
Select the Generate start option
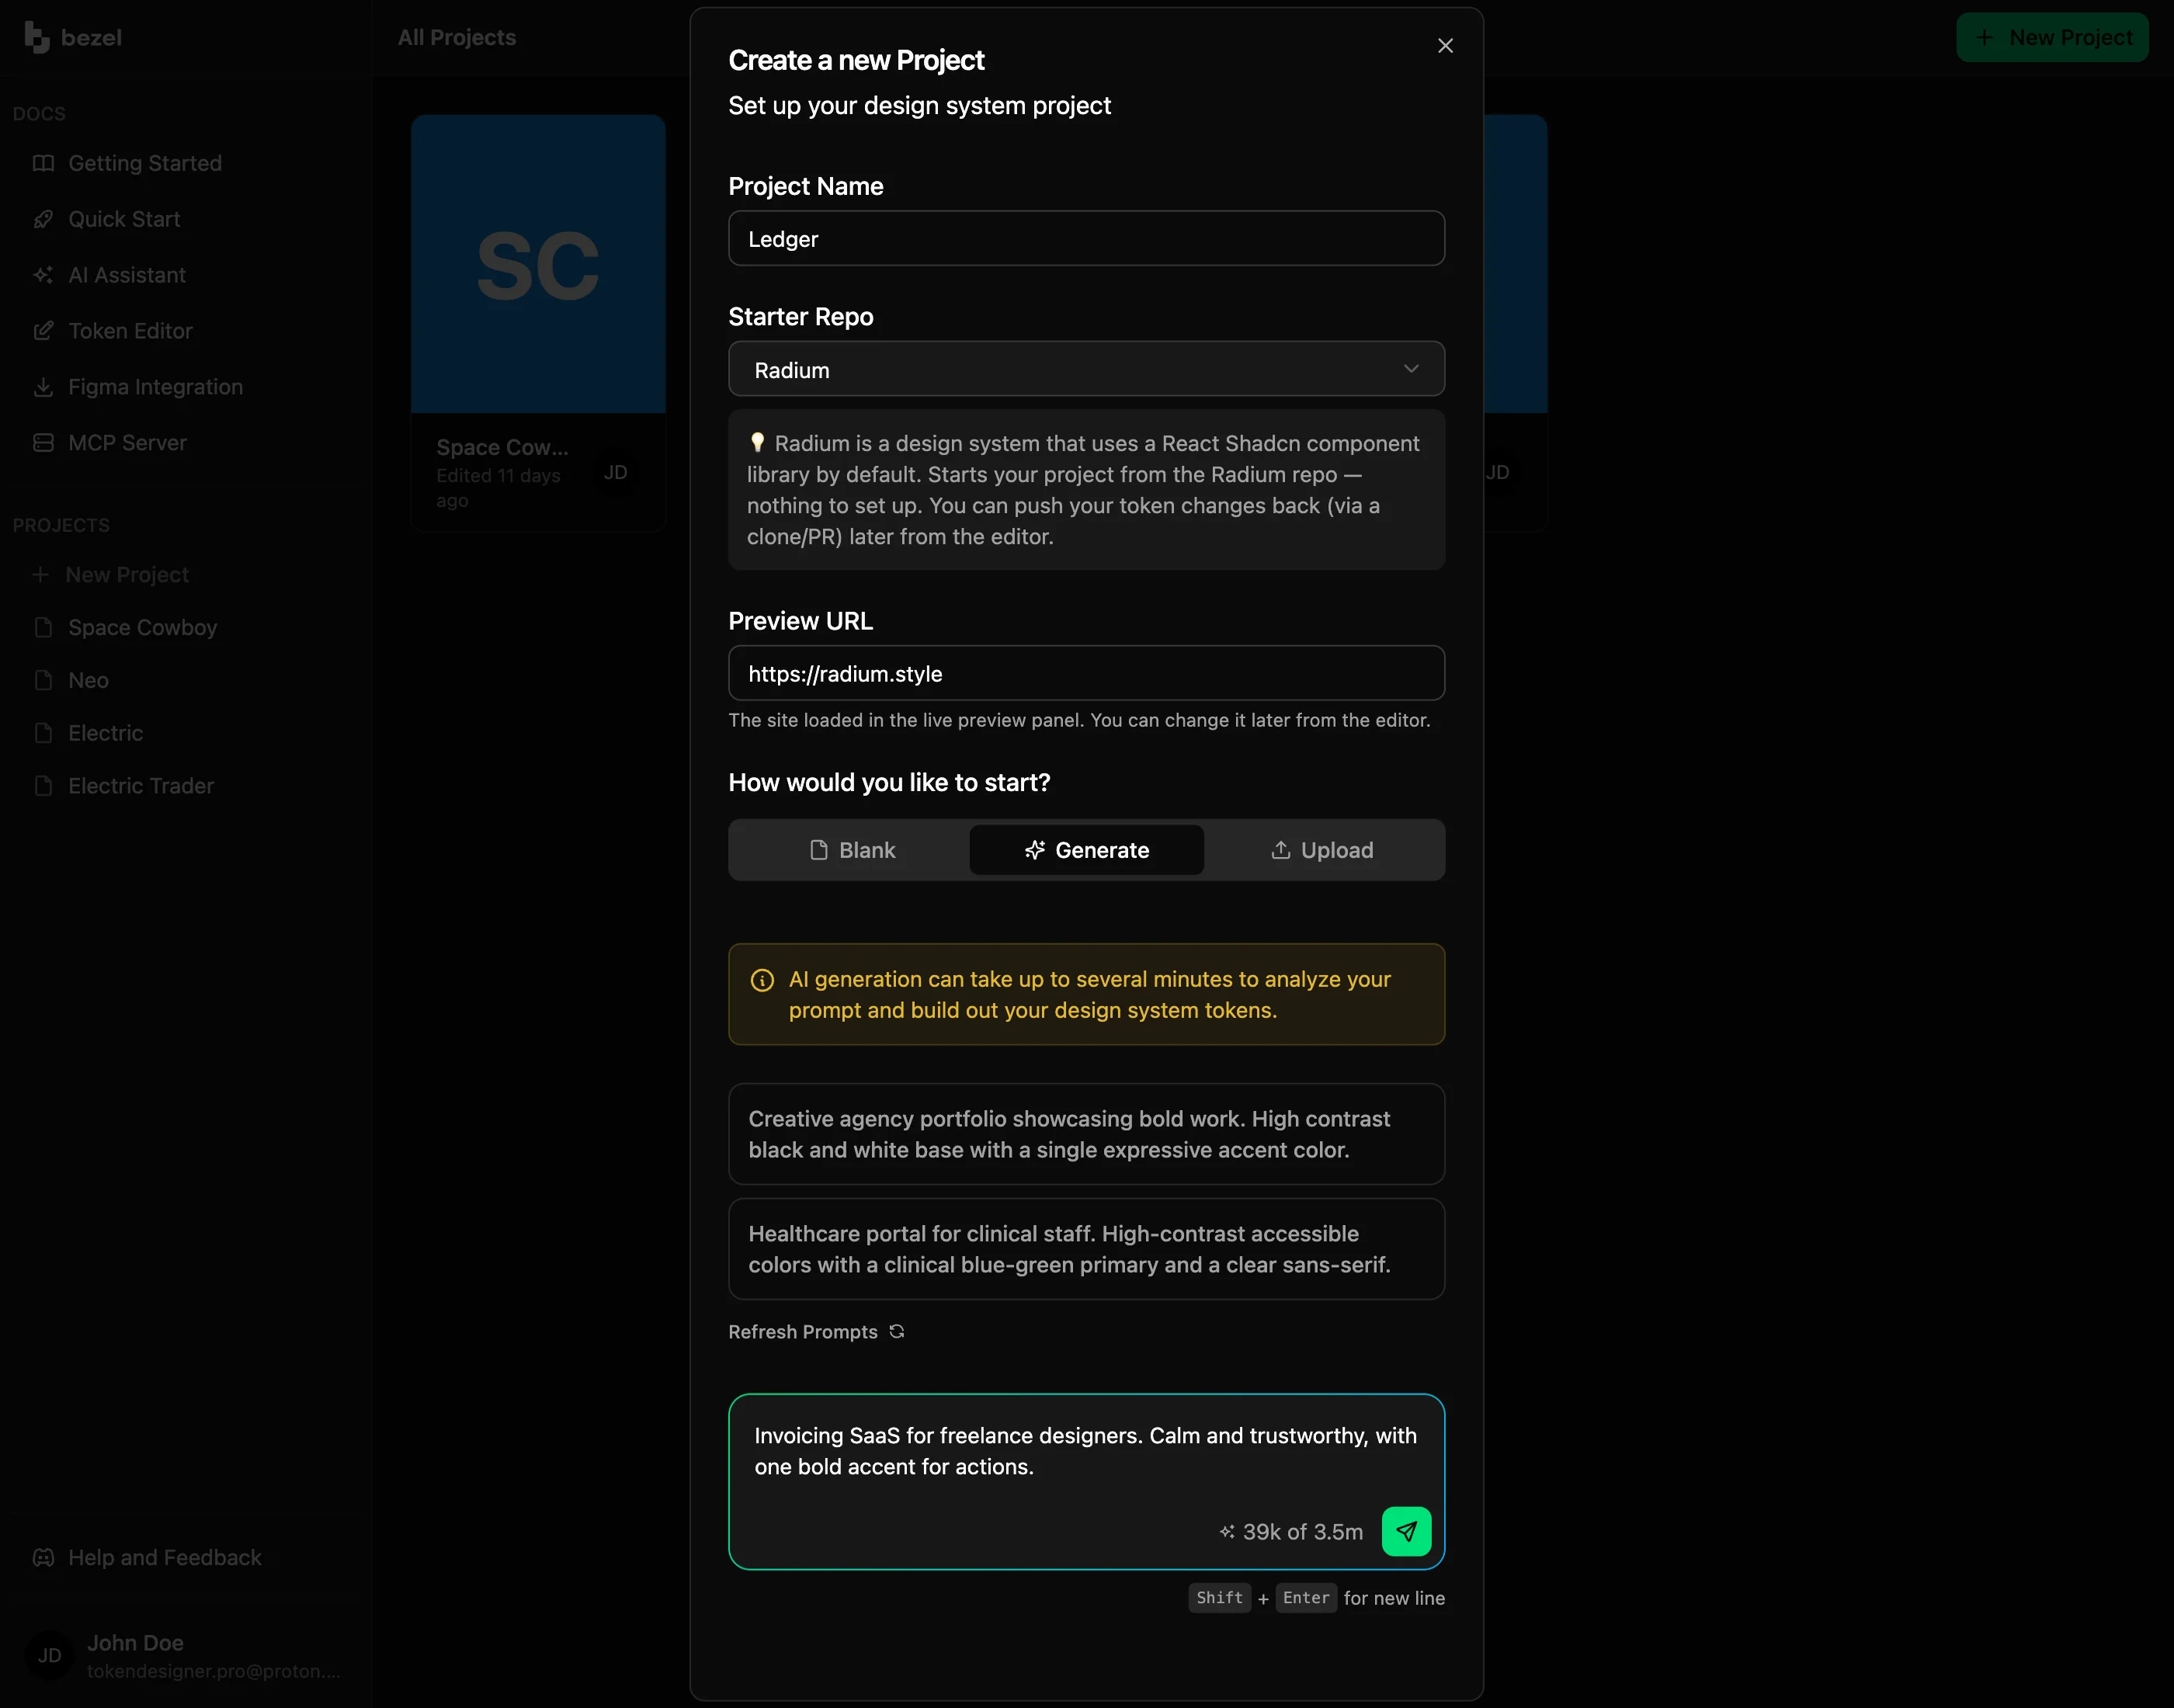pyautogui.click(x=1086, y=851)
